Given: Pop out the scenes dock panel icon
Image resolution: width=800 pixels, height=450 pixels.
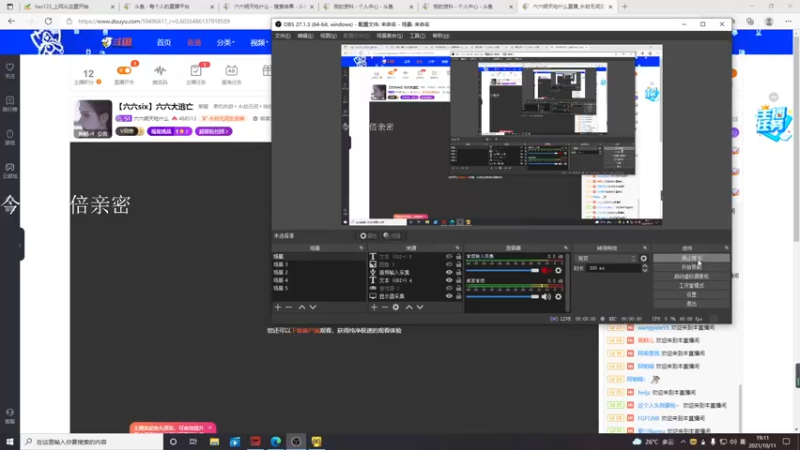Looking at the screenshot, I should tap(361, 248).
